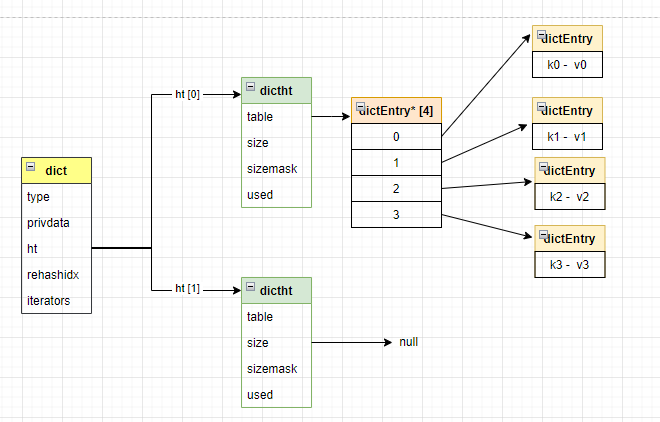This screenshot has width=660, height=422.
Task: Collapse the yellow dict container
Action: click(30, 171)
